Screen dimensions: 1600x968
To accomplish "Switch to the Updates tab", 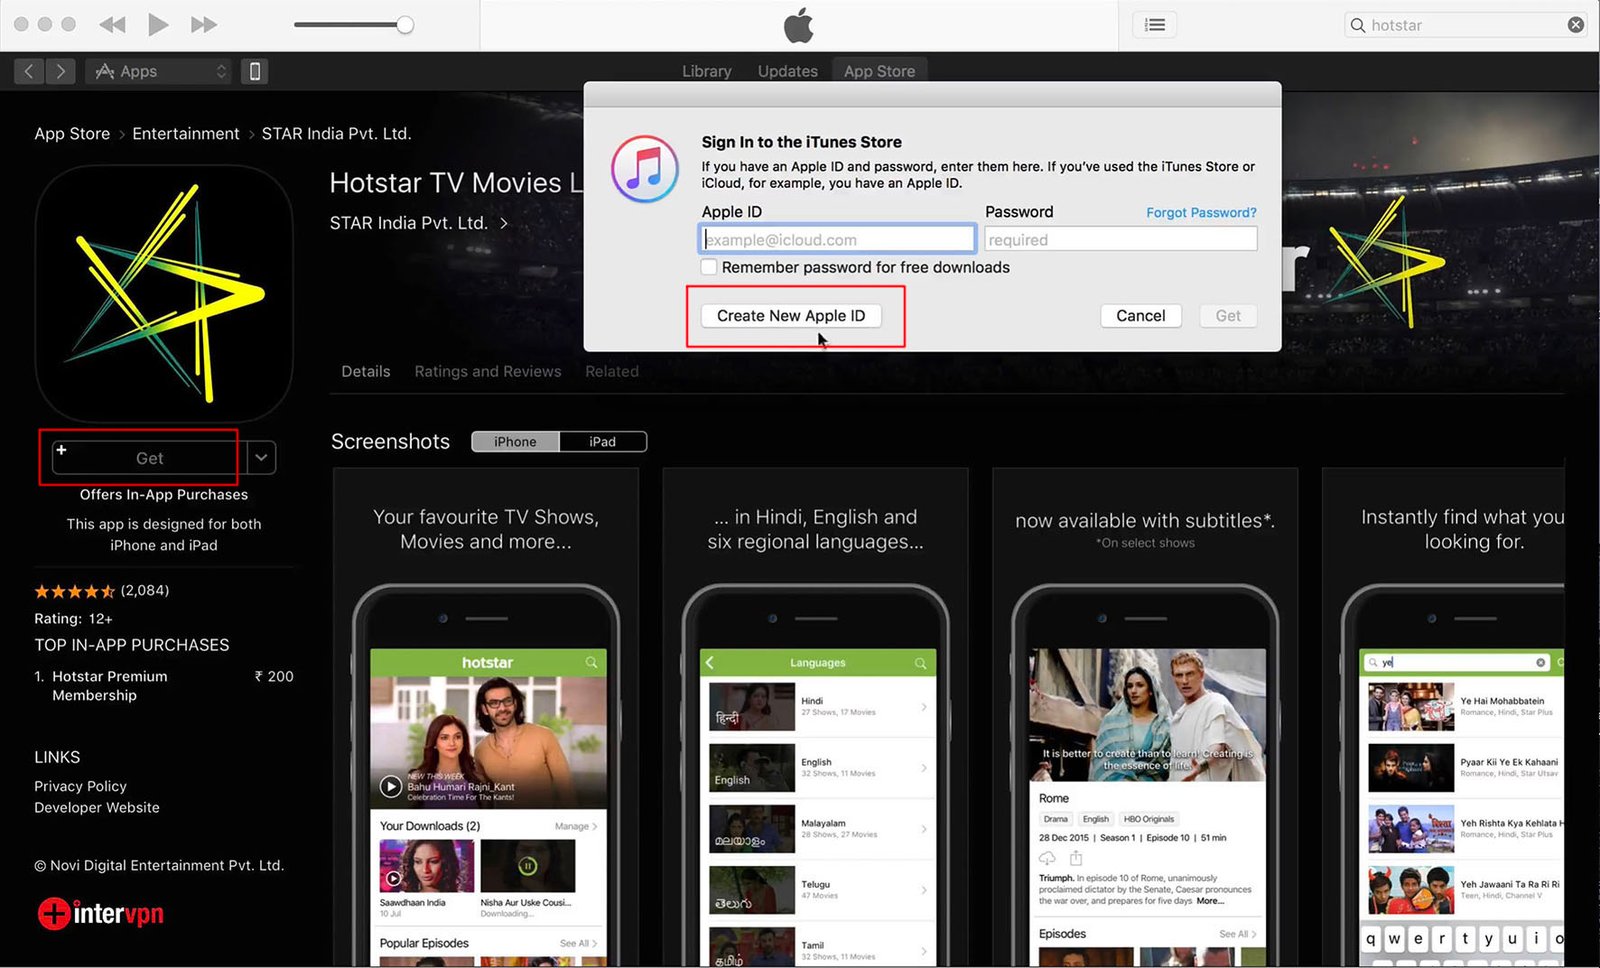I will click(x=787, y=71).
